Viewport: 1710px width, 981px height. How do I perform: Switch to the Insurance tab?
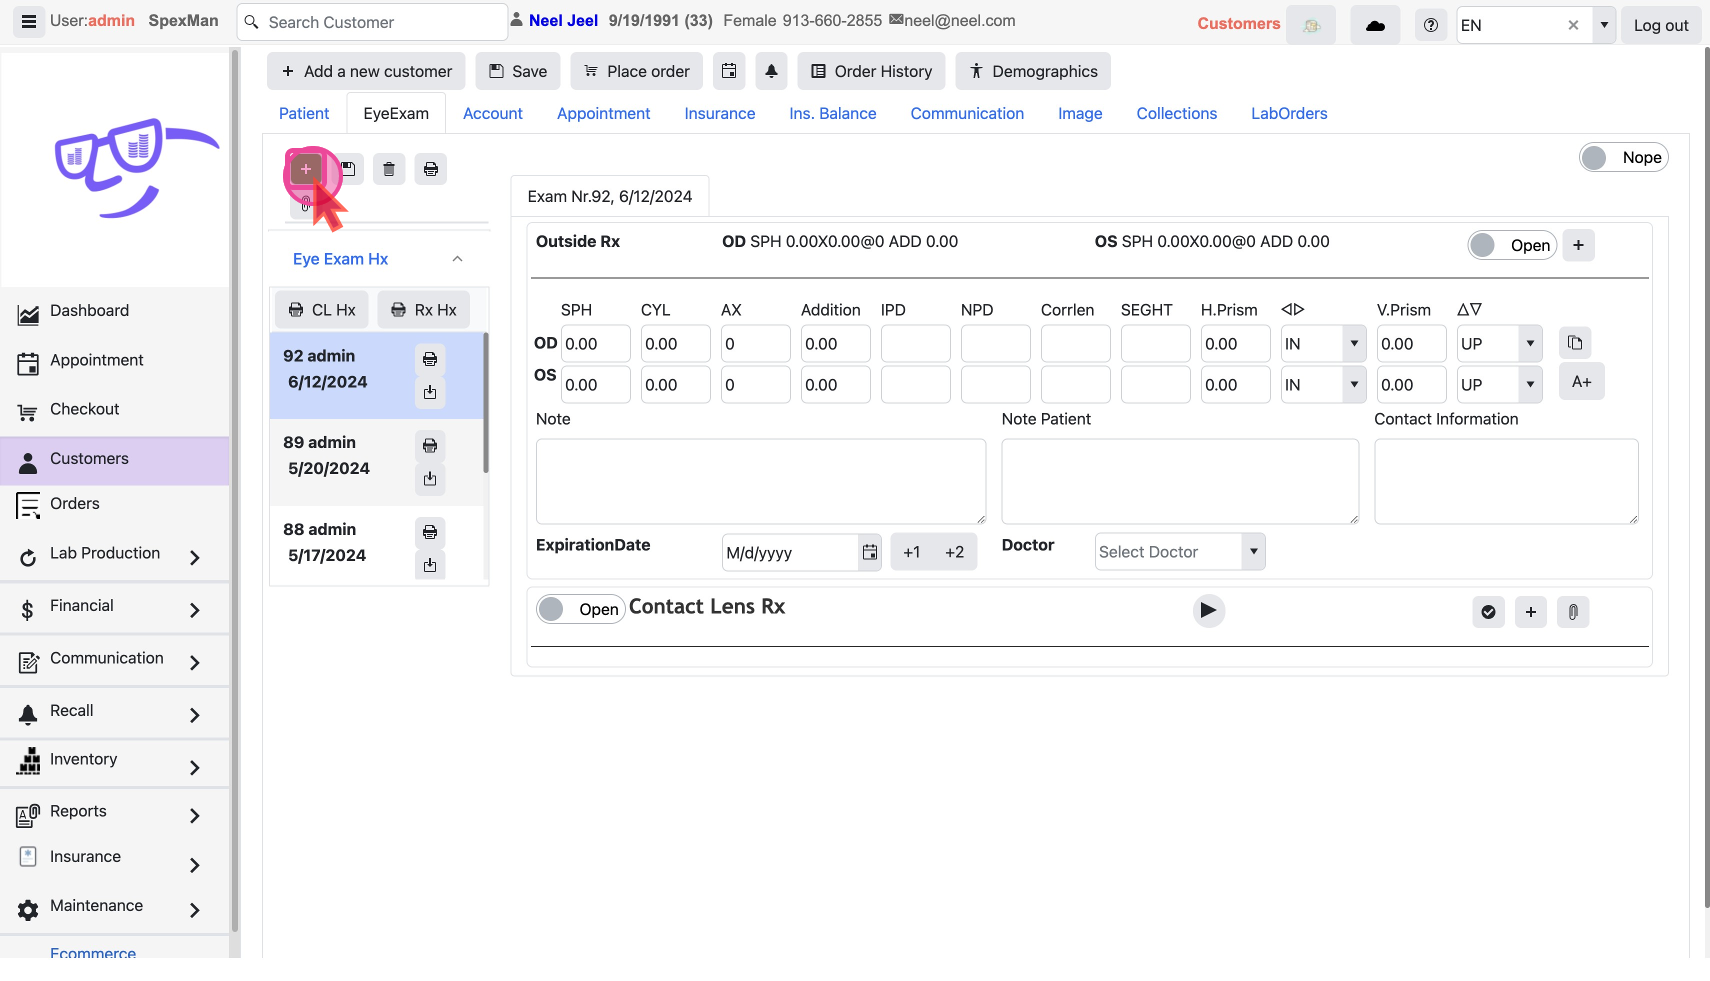point(719,114)
